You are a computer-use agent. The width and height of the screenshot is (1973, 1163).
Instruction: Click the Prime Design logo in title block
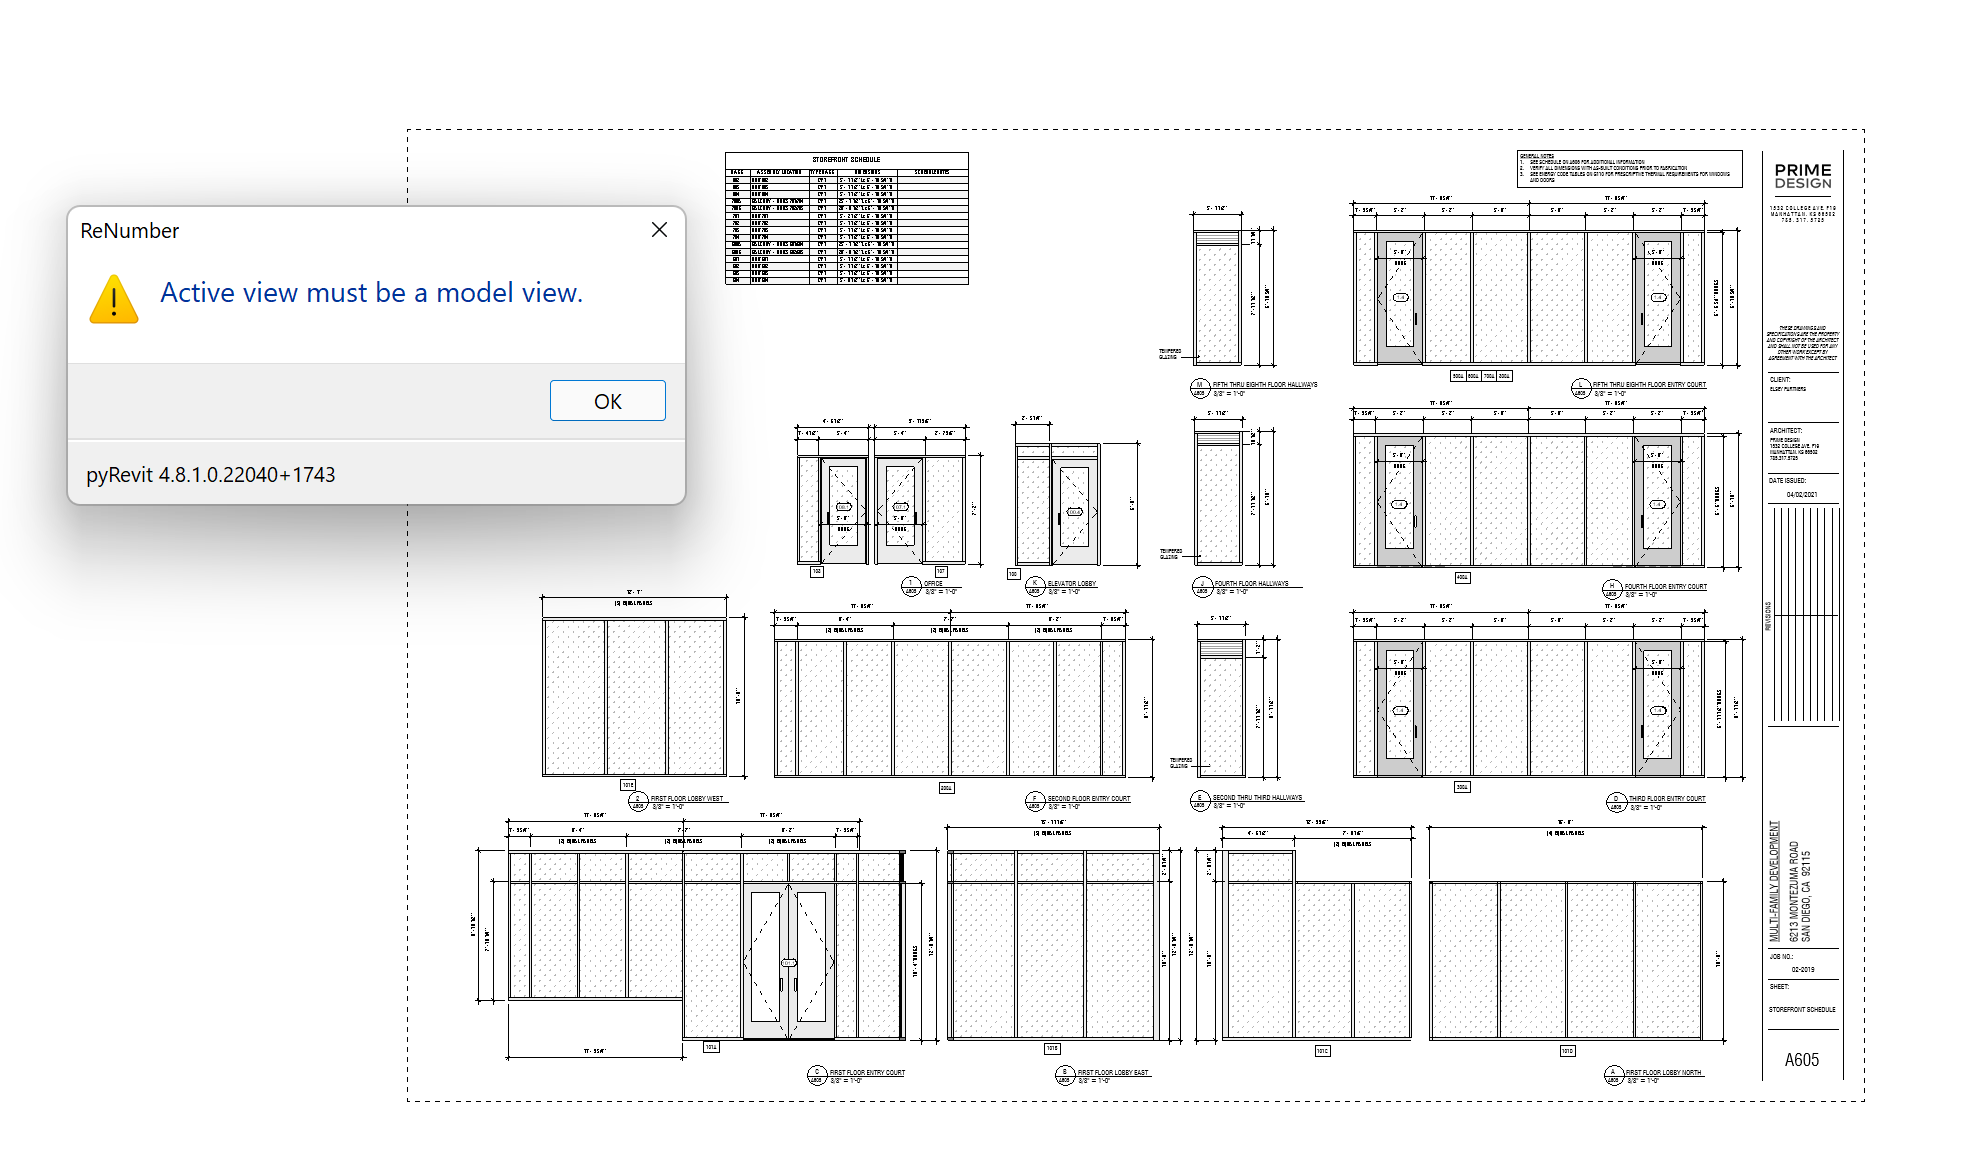point(1802,176)
